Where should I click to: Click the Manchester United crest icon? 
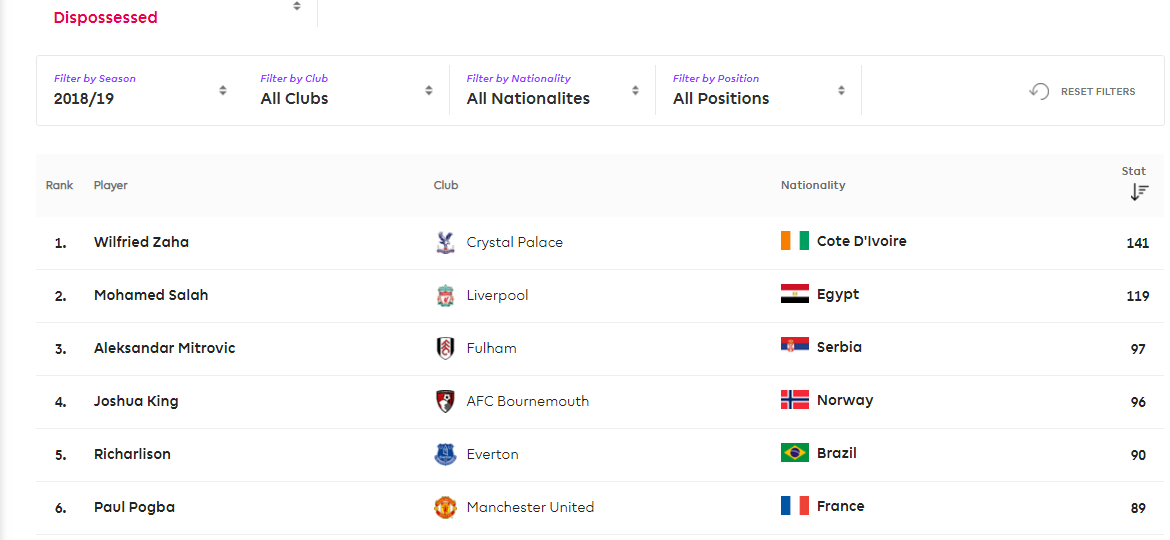(445, 507)
